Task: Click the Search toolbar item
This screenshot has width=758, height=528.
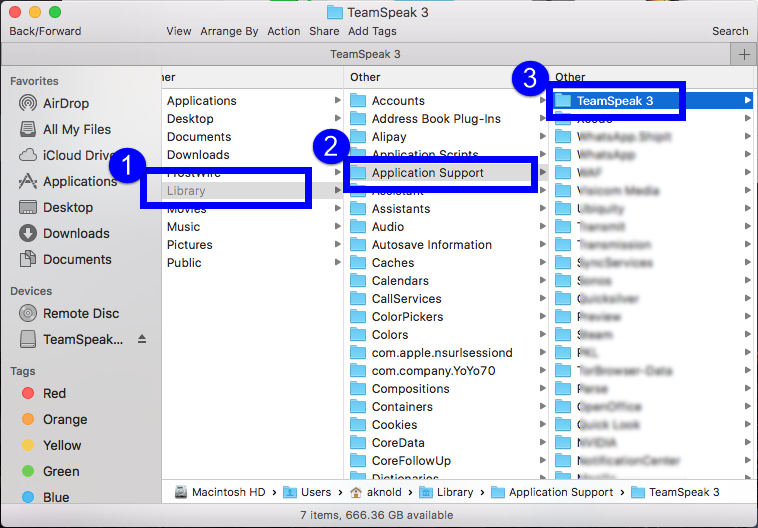Action: point(730,31)
